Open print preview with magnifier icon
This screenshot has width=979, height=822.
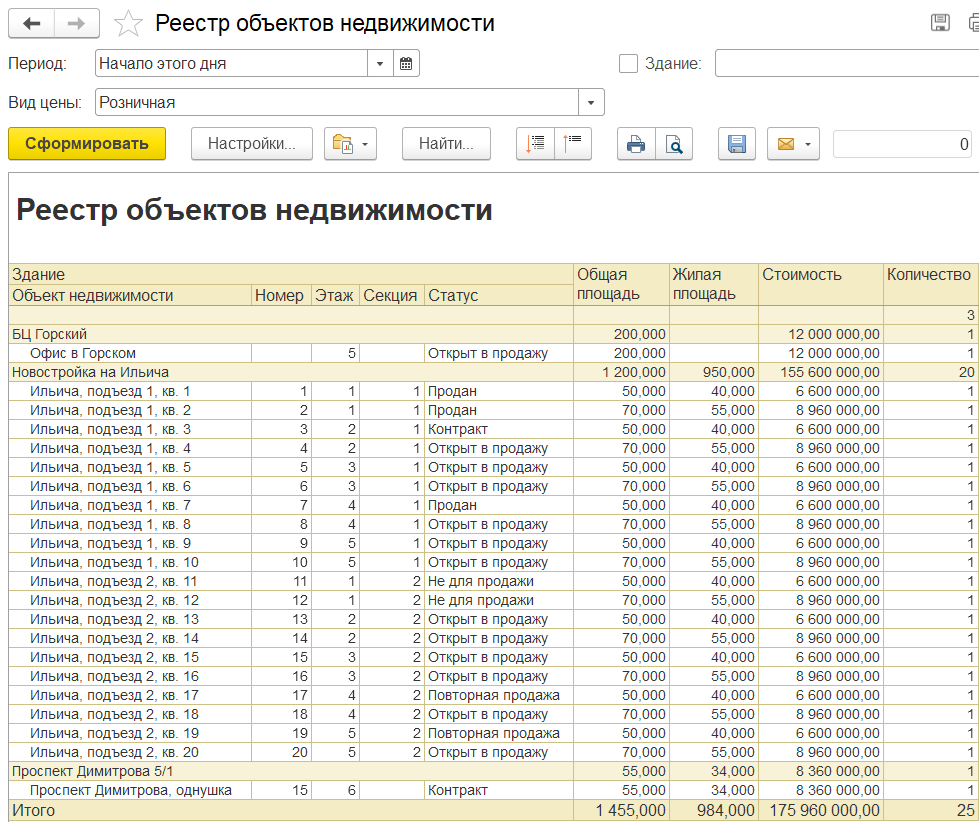coord(675,144)
